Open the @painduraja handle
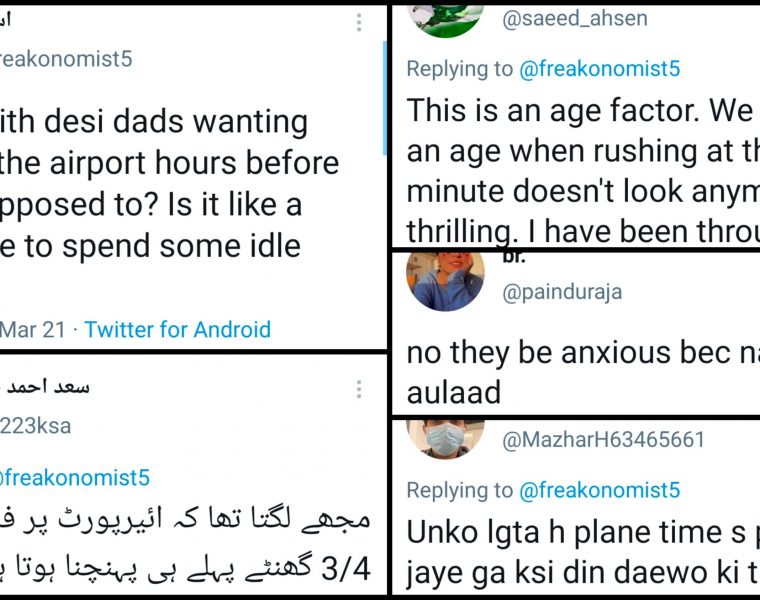Viewport: 760px width, 600px height. click(x=561, y=291)
